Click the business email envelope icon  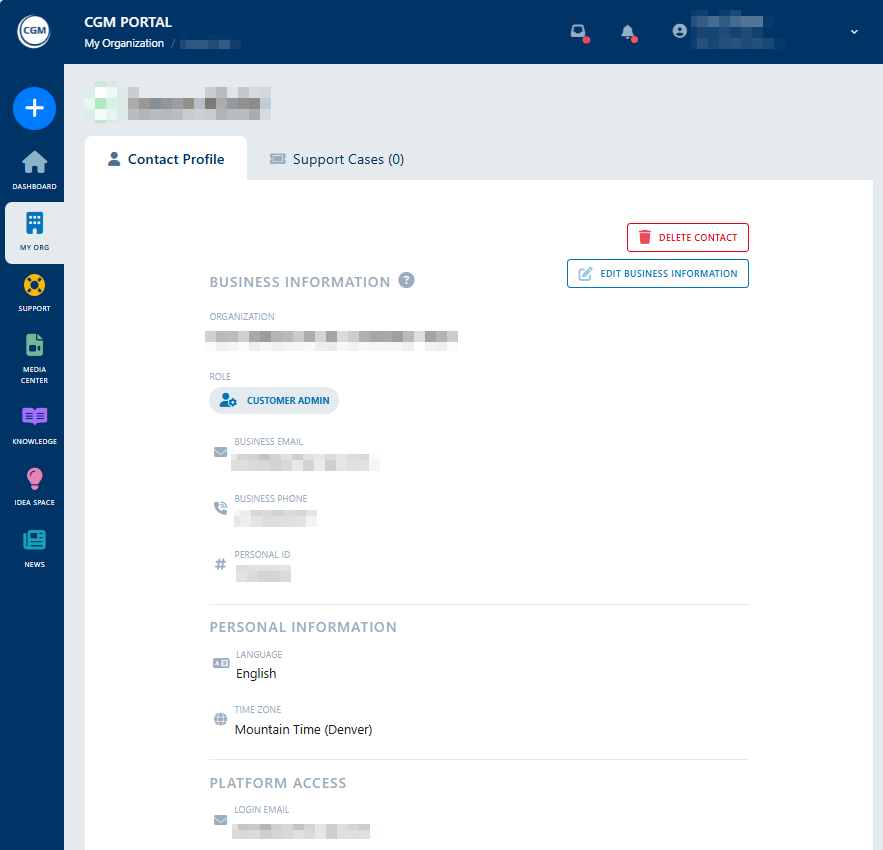pos(220,452)
